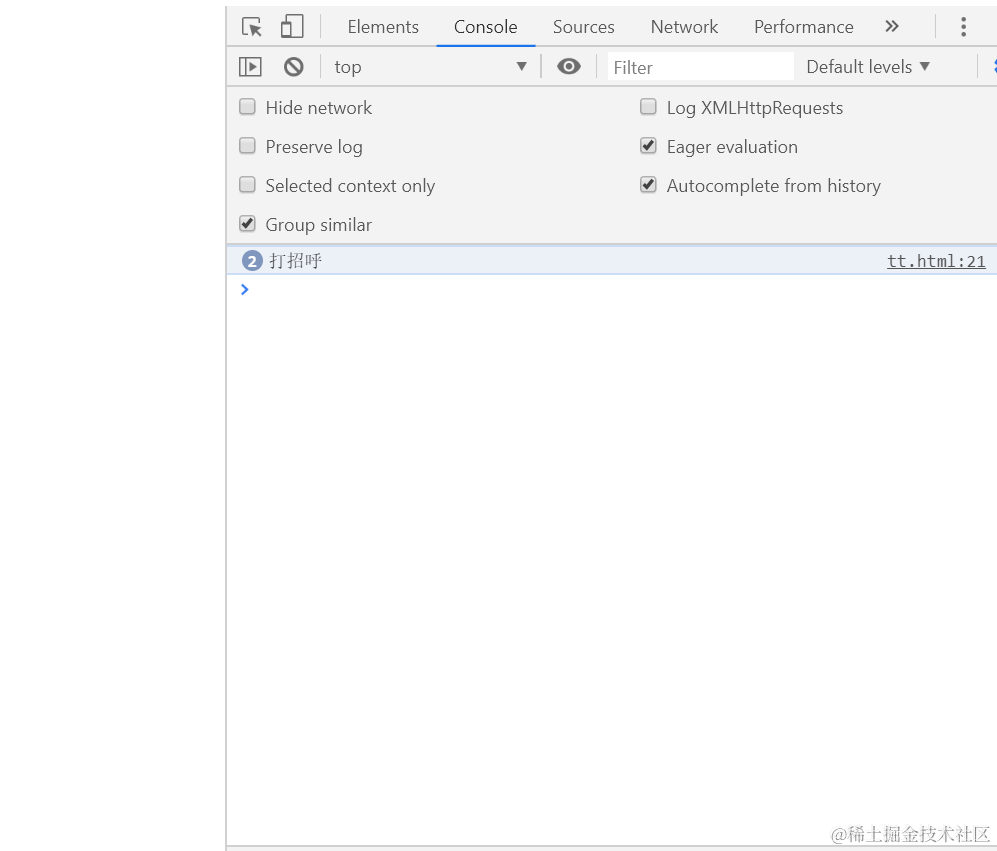The height and width of the screenshot is (851, 997).
Task: Activate the inspect element picker icon
Action: click(252, 27)
